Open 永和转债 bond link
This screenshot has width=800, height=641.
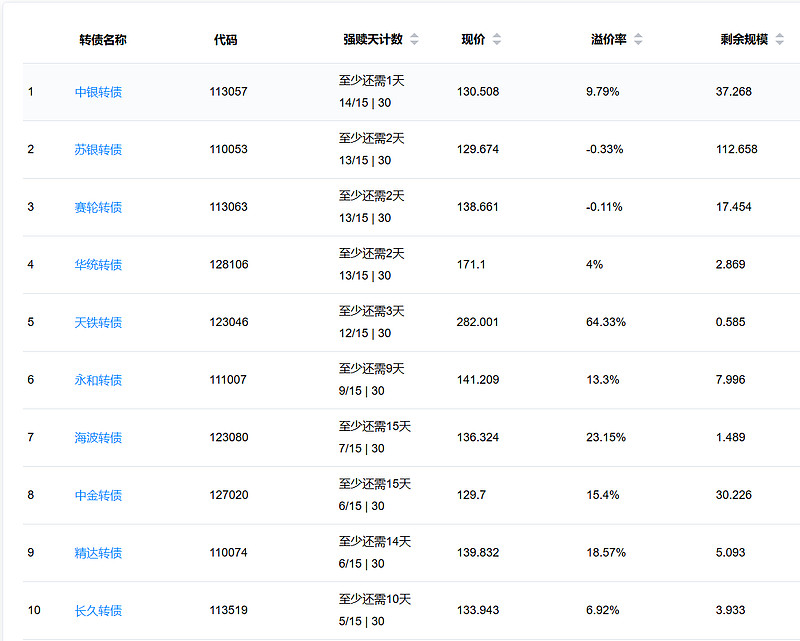98,380
